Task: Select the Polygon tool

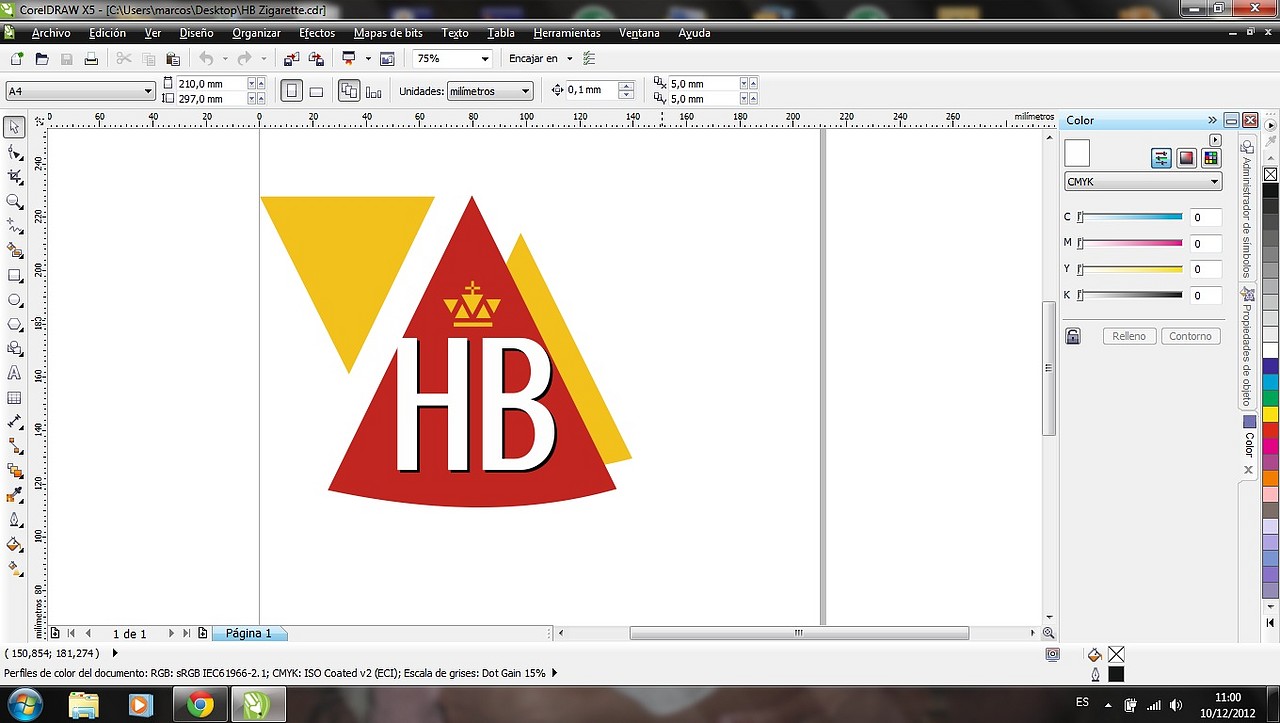Action: point(14,324)
